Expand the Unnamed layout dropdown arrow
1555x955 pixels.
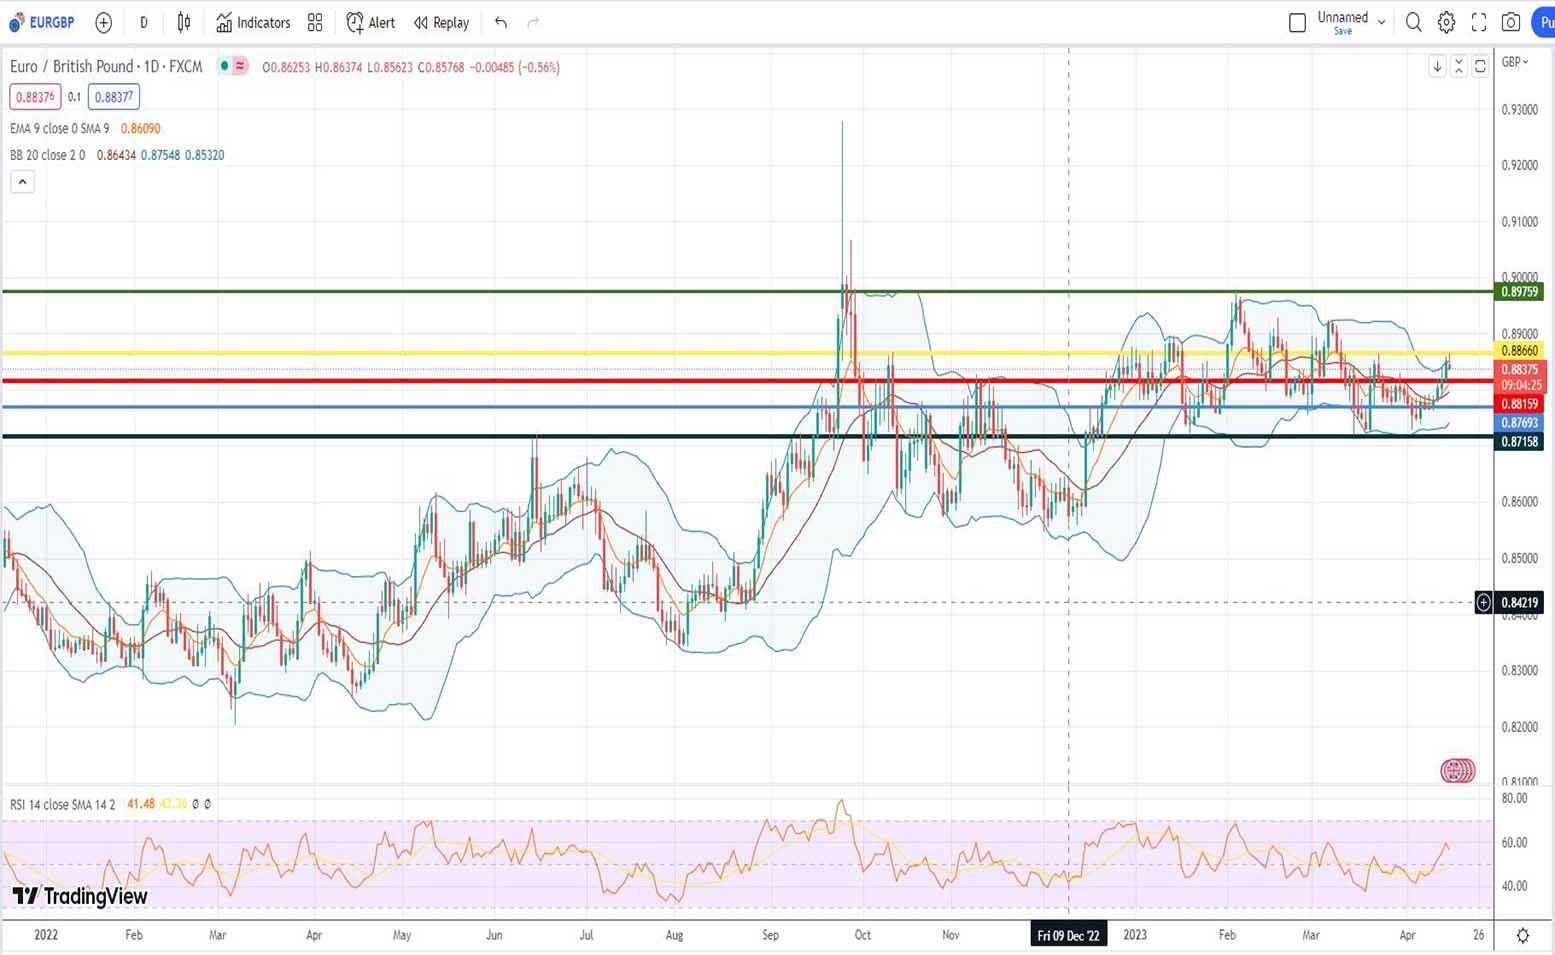click(1382, 21)
